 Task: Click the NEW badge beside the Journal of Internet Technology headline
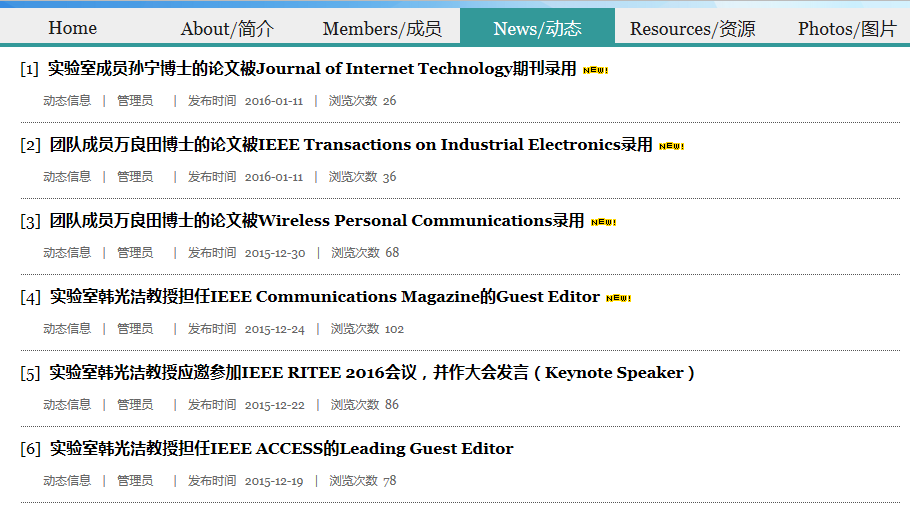click(x=596, y=70)
